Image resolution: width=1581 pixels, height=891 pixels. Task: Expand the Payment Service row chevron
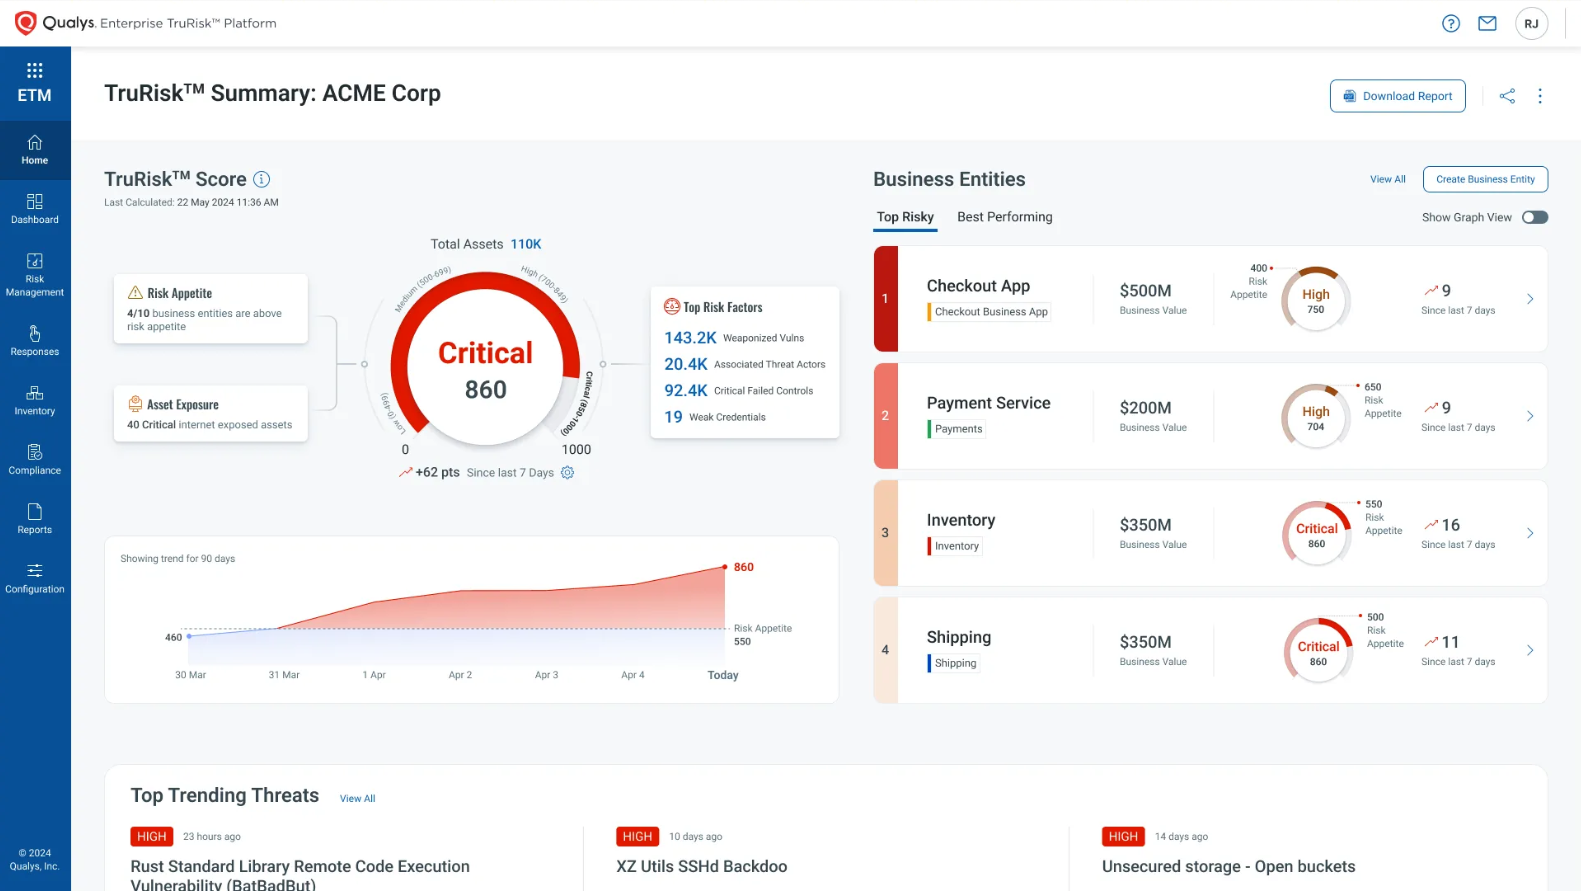click(x=1529, y=416)
